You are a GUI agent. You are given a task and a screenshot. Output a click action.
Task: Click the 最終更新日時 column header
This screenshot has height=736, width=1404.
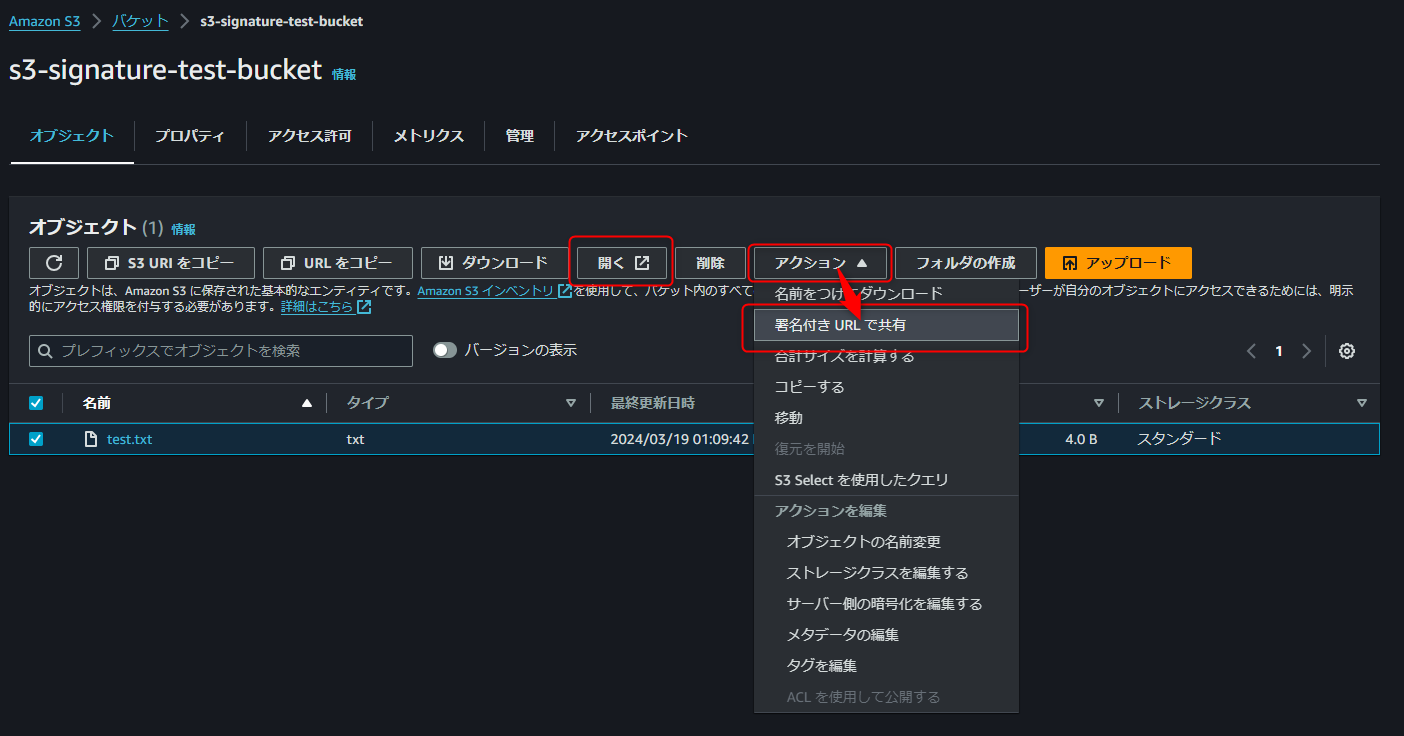[653, 403]
